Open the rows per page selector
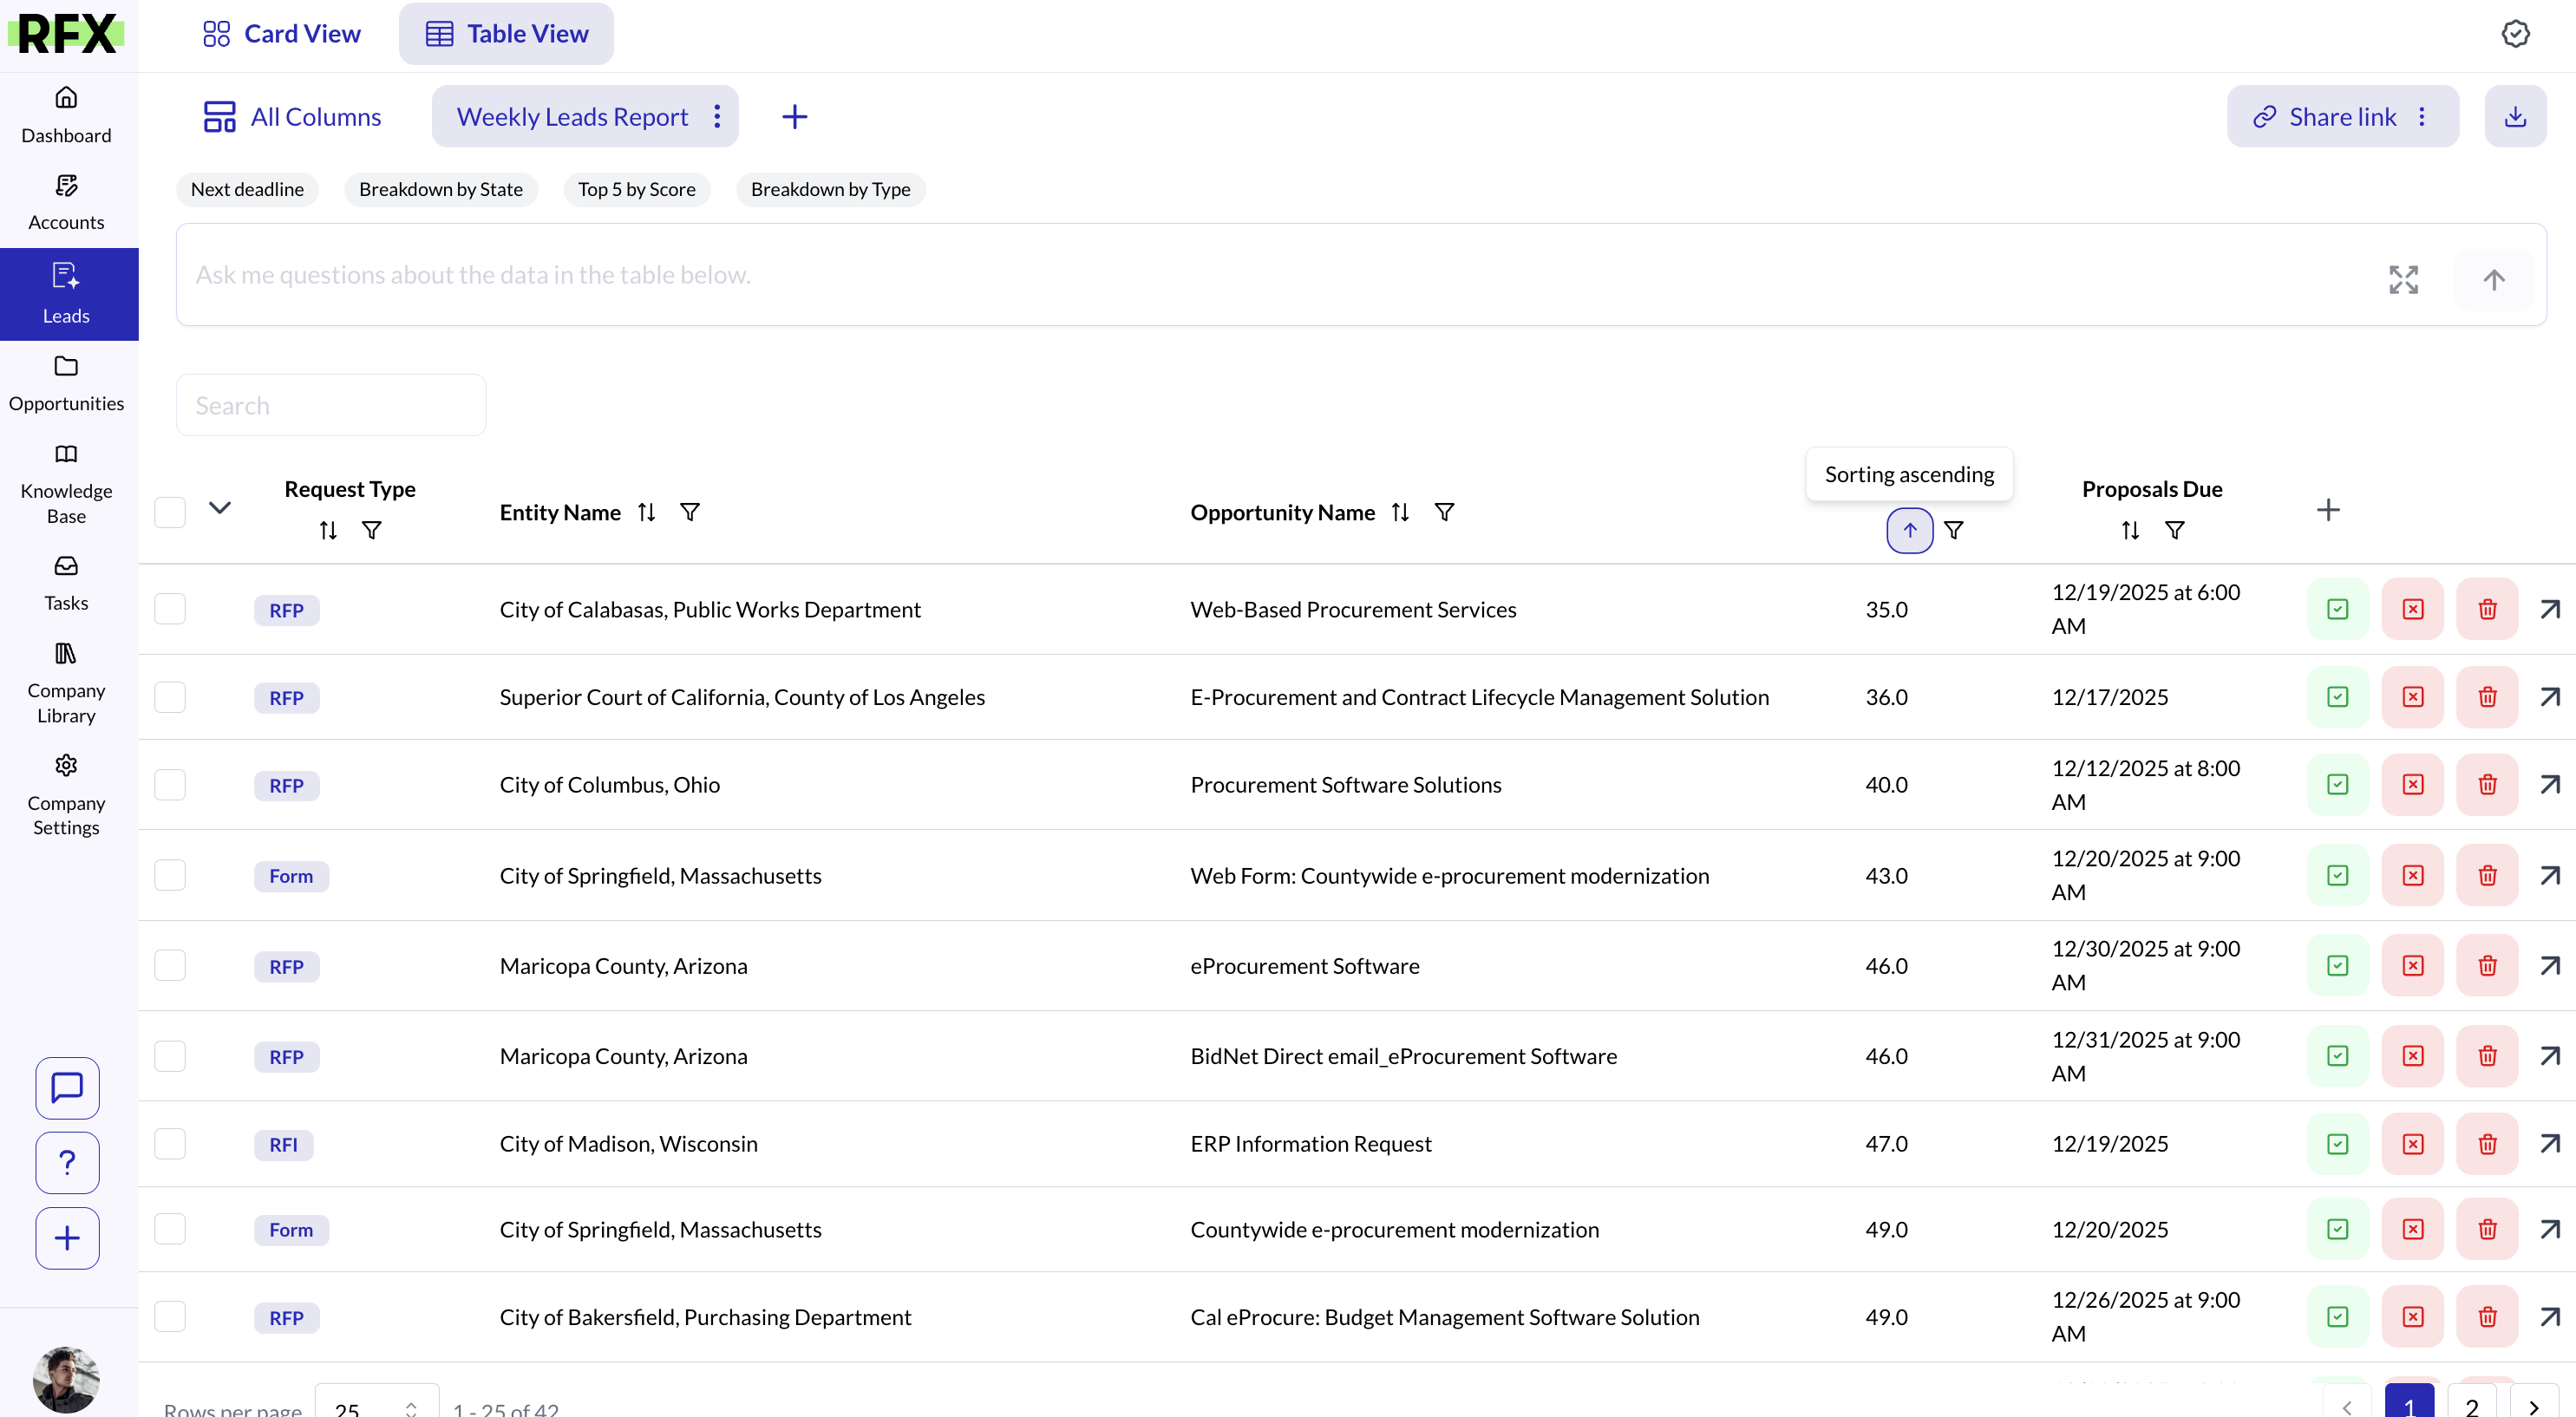The width and height of the screenshot is (2576, 1417). click(x=376, y=1405)
